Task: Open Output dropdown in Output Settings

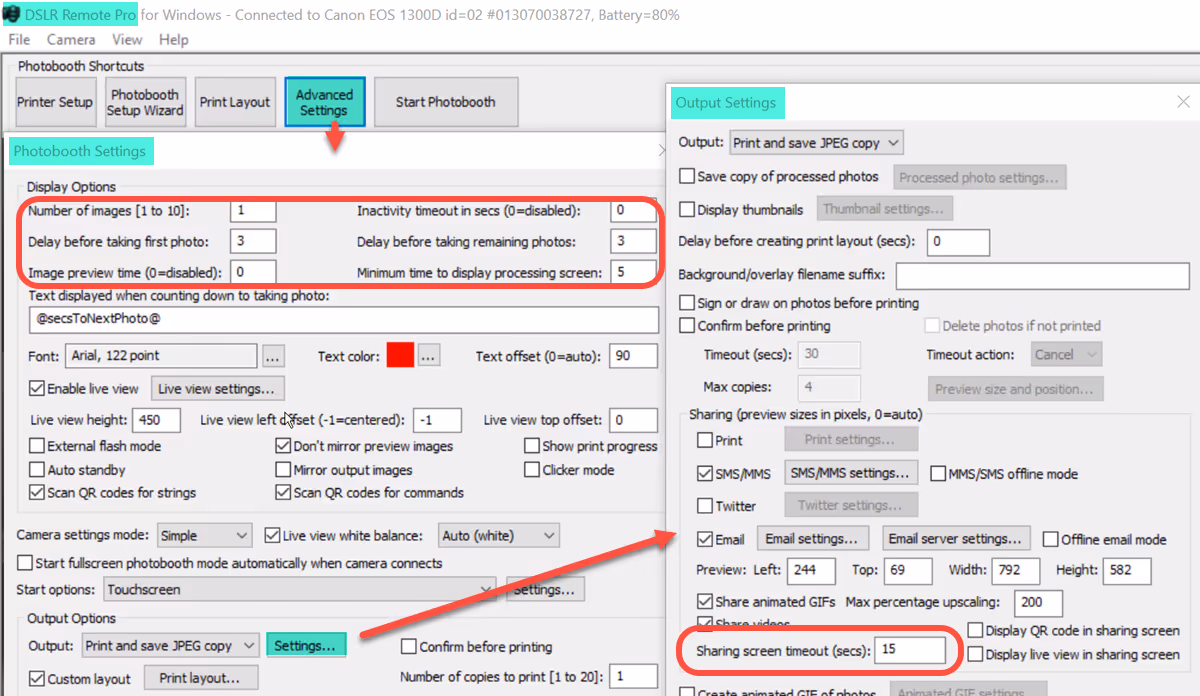Action: click(816, 143)
